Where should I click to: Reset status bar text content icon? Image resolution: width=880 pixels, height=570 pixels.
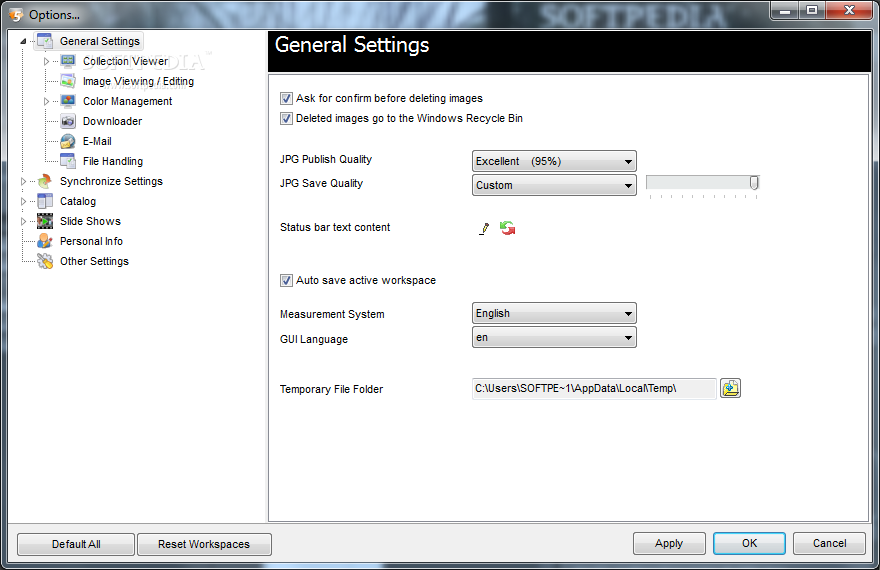(508, 228)
